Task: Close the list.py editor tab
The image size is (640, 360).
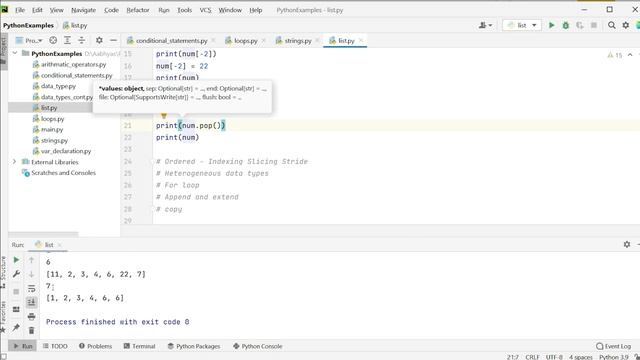Action: coord(361,40)
